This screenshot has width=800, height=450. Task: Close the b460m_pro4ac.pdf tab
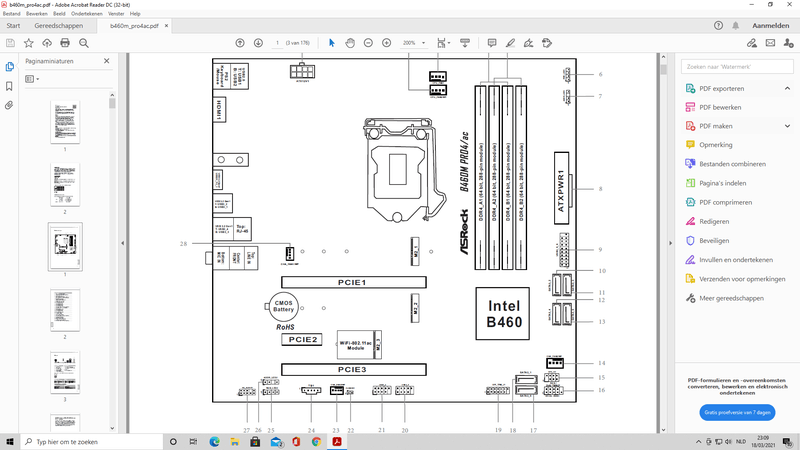[166, 26]
